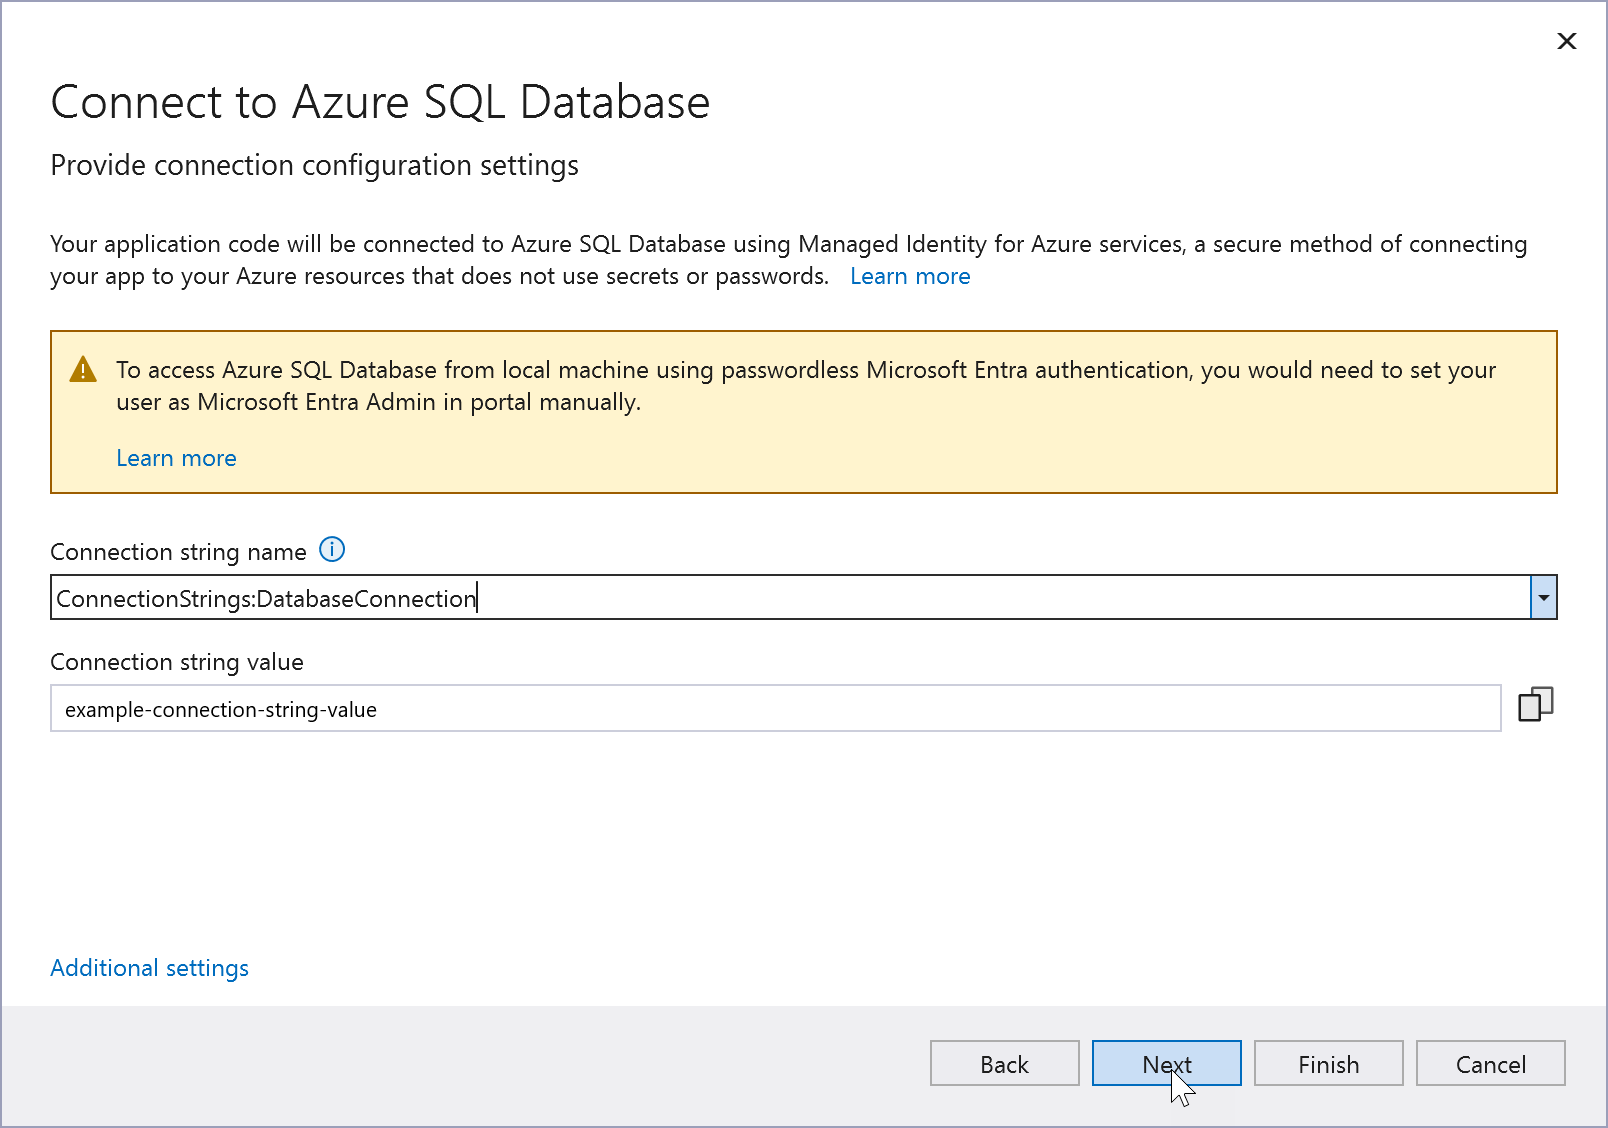1608x1128 pixels.
Task: Click the example-connection-string-value text
Action: point(220,709)
